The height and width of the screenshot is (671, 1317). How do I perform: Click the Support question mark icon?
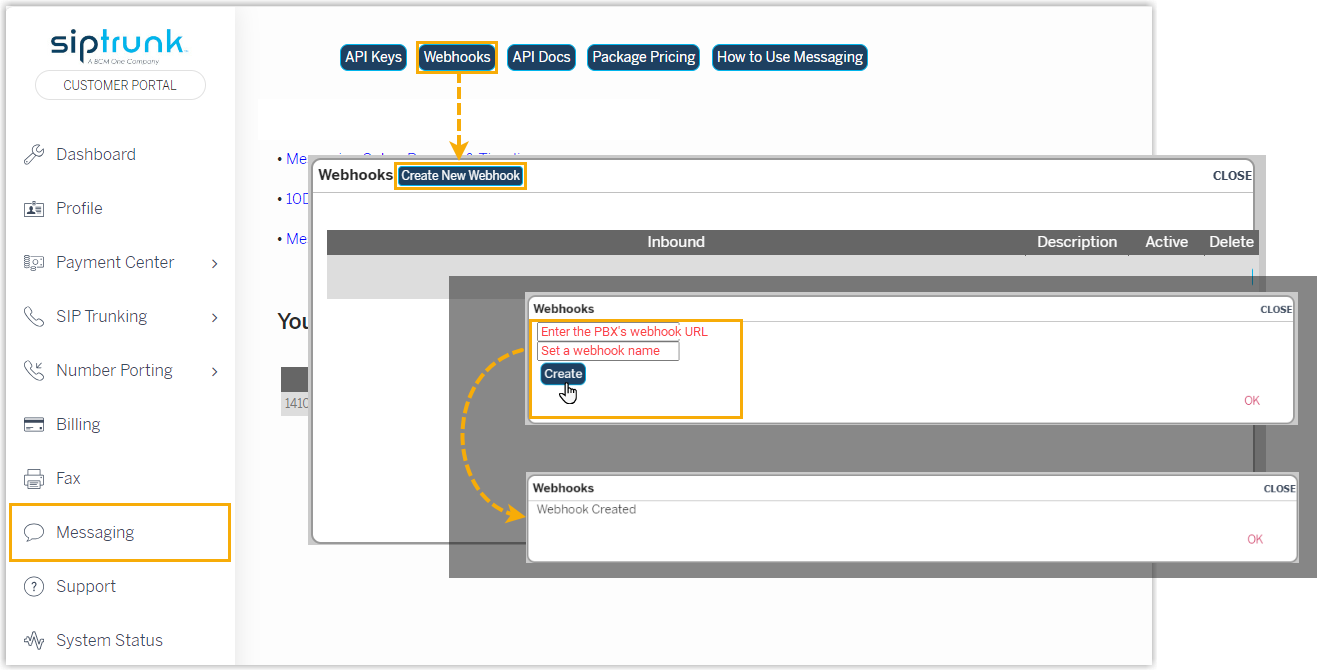[34, 586]
